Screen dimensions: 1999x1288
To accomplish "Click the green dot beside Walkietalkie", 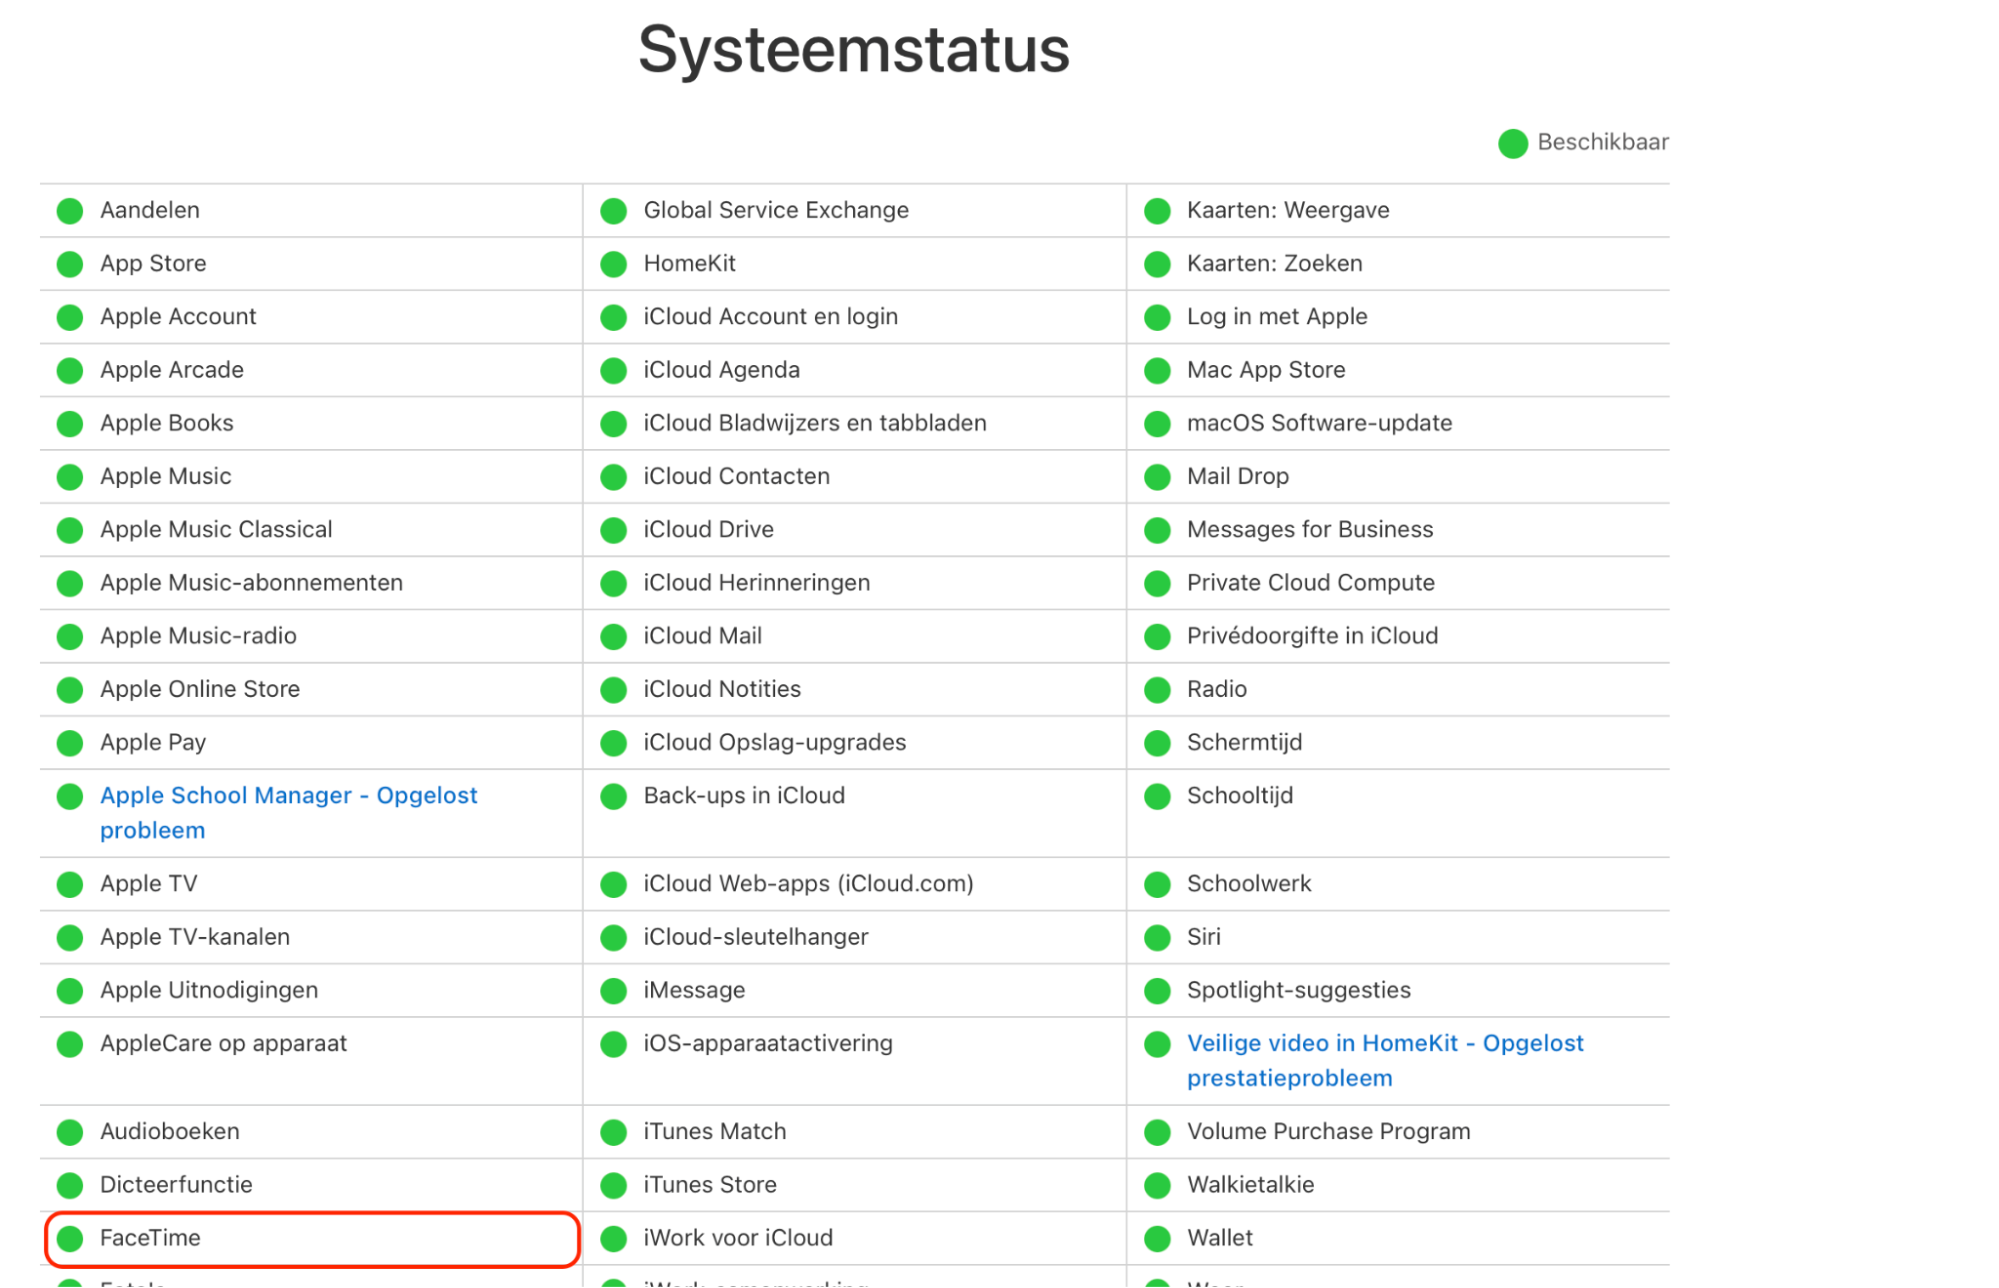I will pos(1156,1184).
